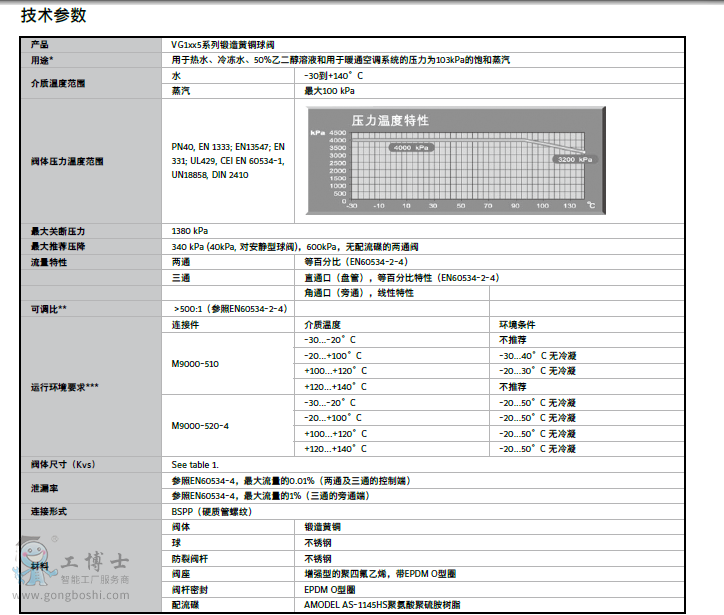Click the 3200 kPa label on chart
The height and width of the screenshot is (615, 724).
573,159
